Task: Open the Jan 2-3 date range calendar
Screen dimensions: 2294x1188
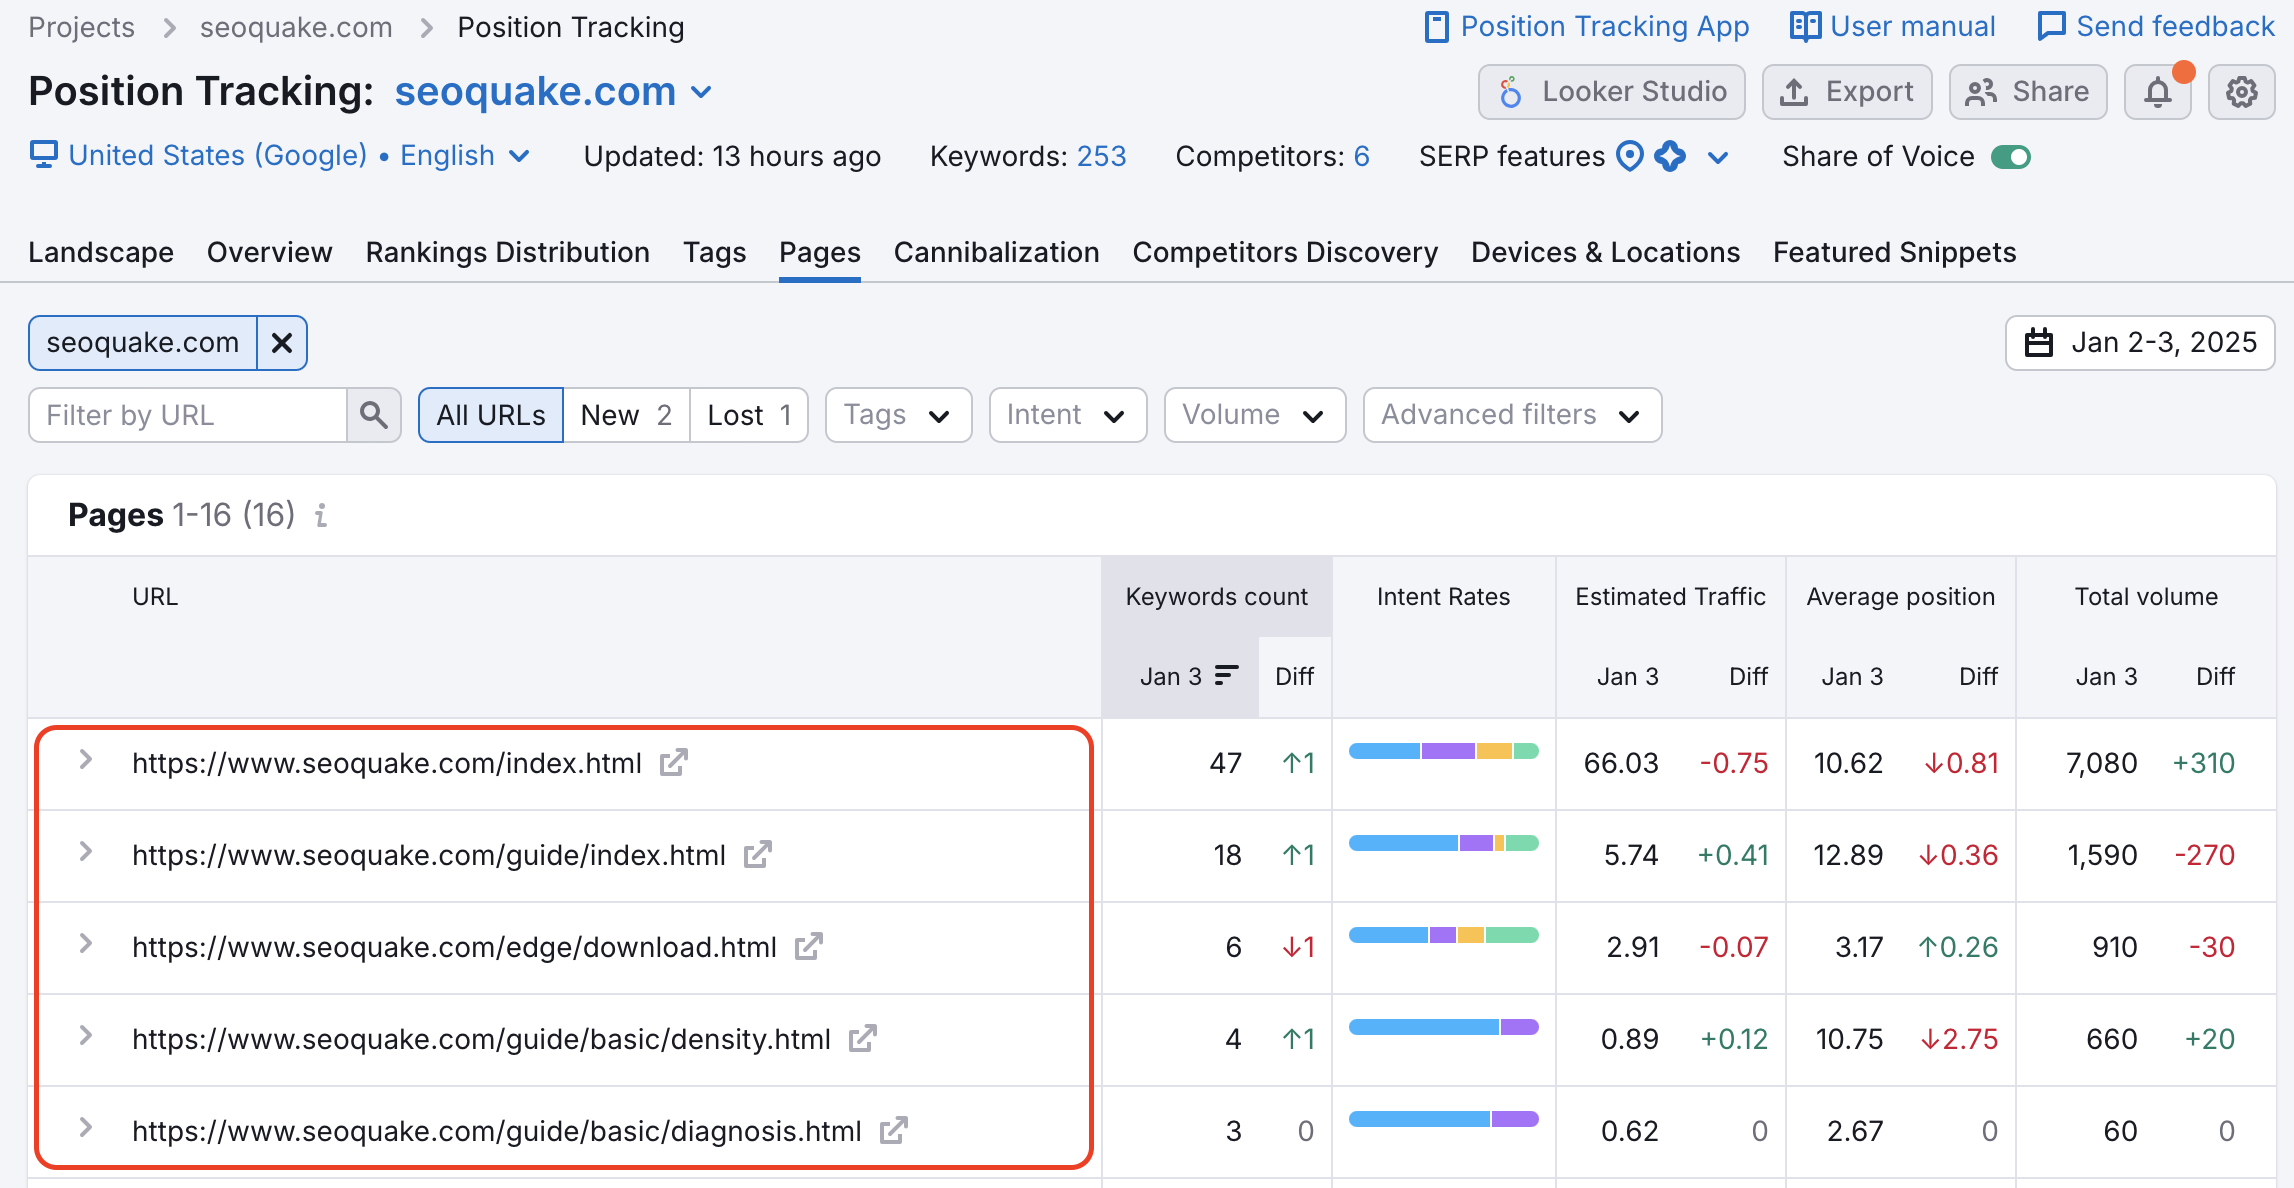Action: pyautogui.click(x=2140, y=342)
